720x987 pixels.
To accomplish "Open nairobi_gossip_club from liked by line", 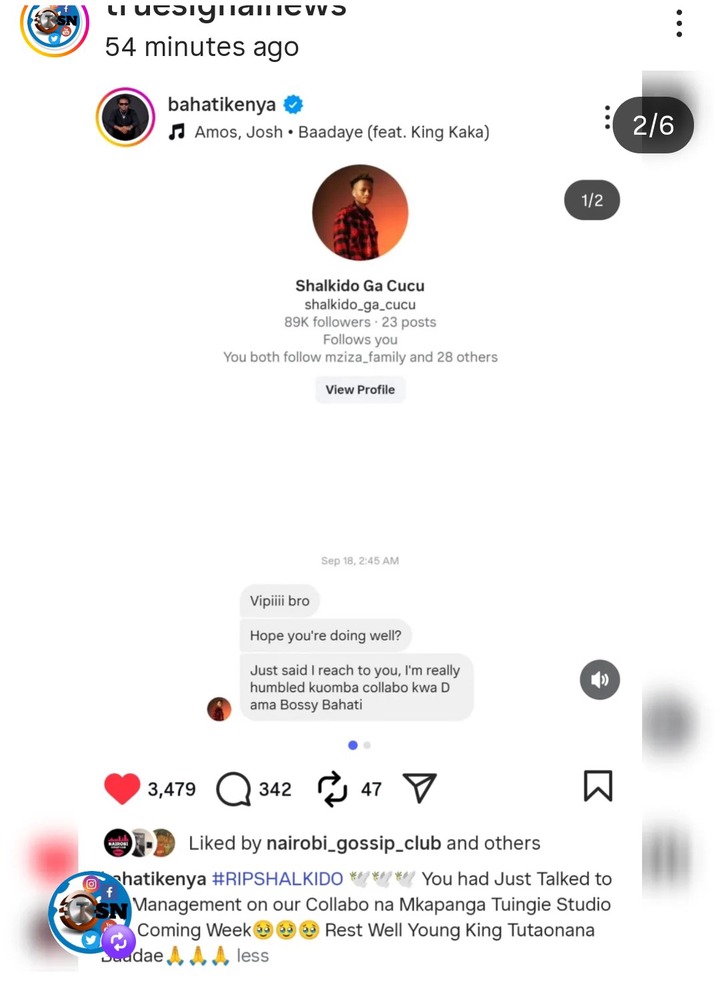I will (x=354, y=843).
